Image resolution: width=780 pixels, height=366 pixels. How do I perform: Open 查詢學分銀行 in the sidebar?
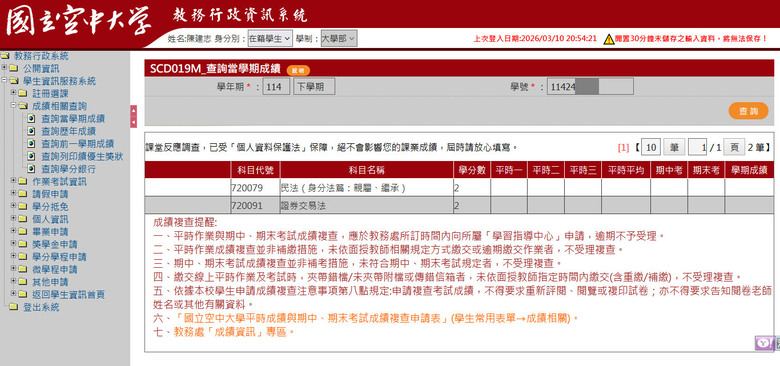(x=69, y=169)
